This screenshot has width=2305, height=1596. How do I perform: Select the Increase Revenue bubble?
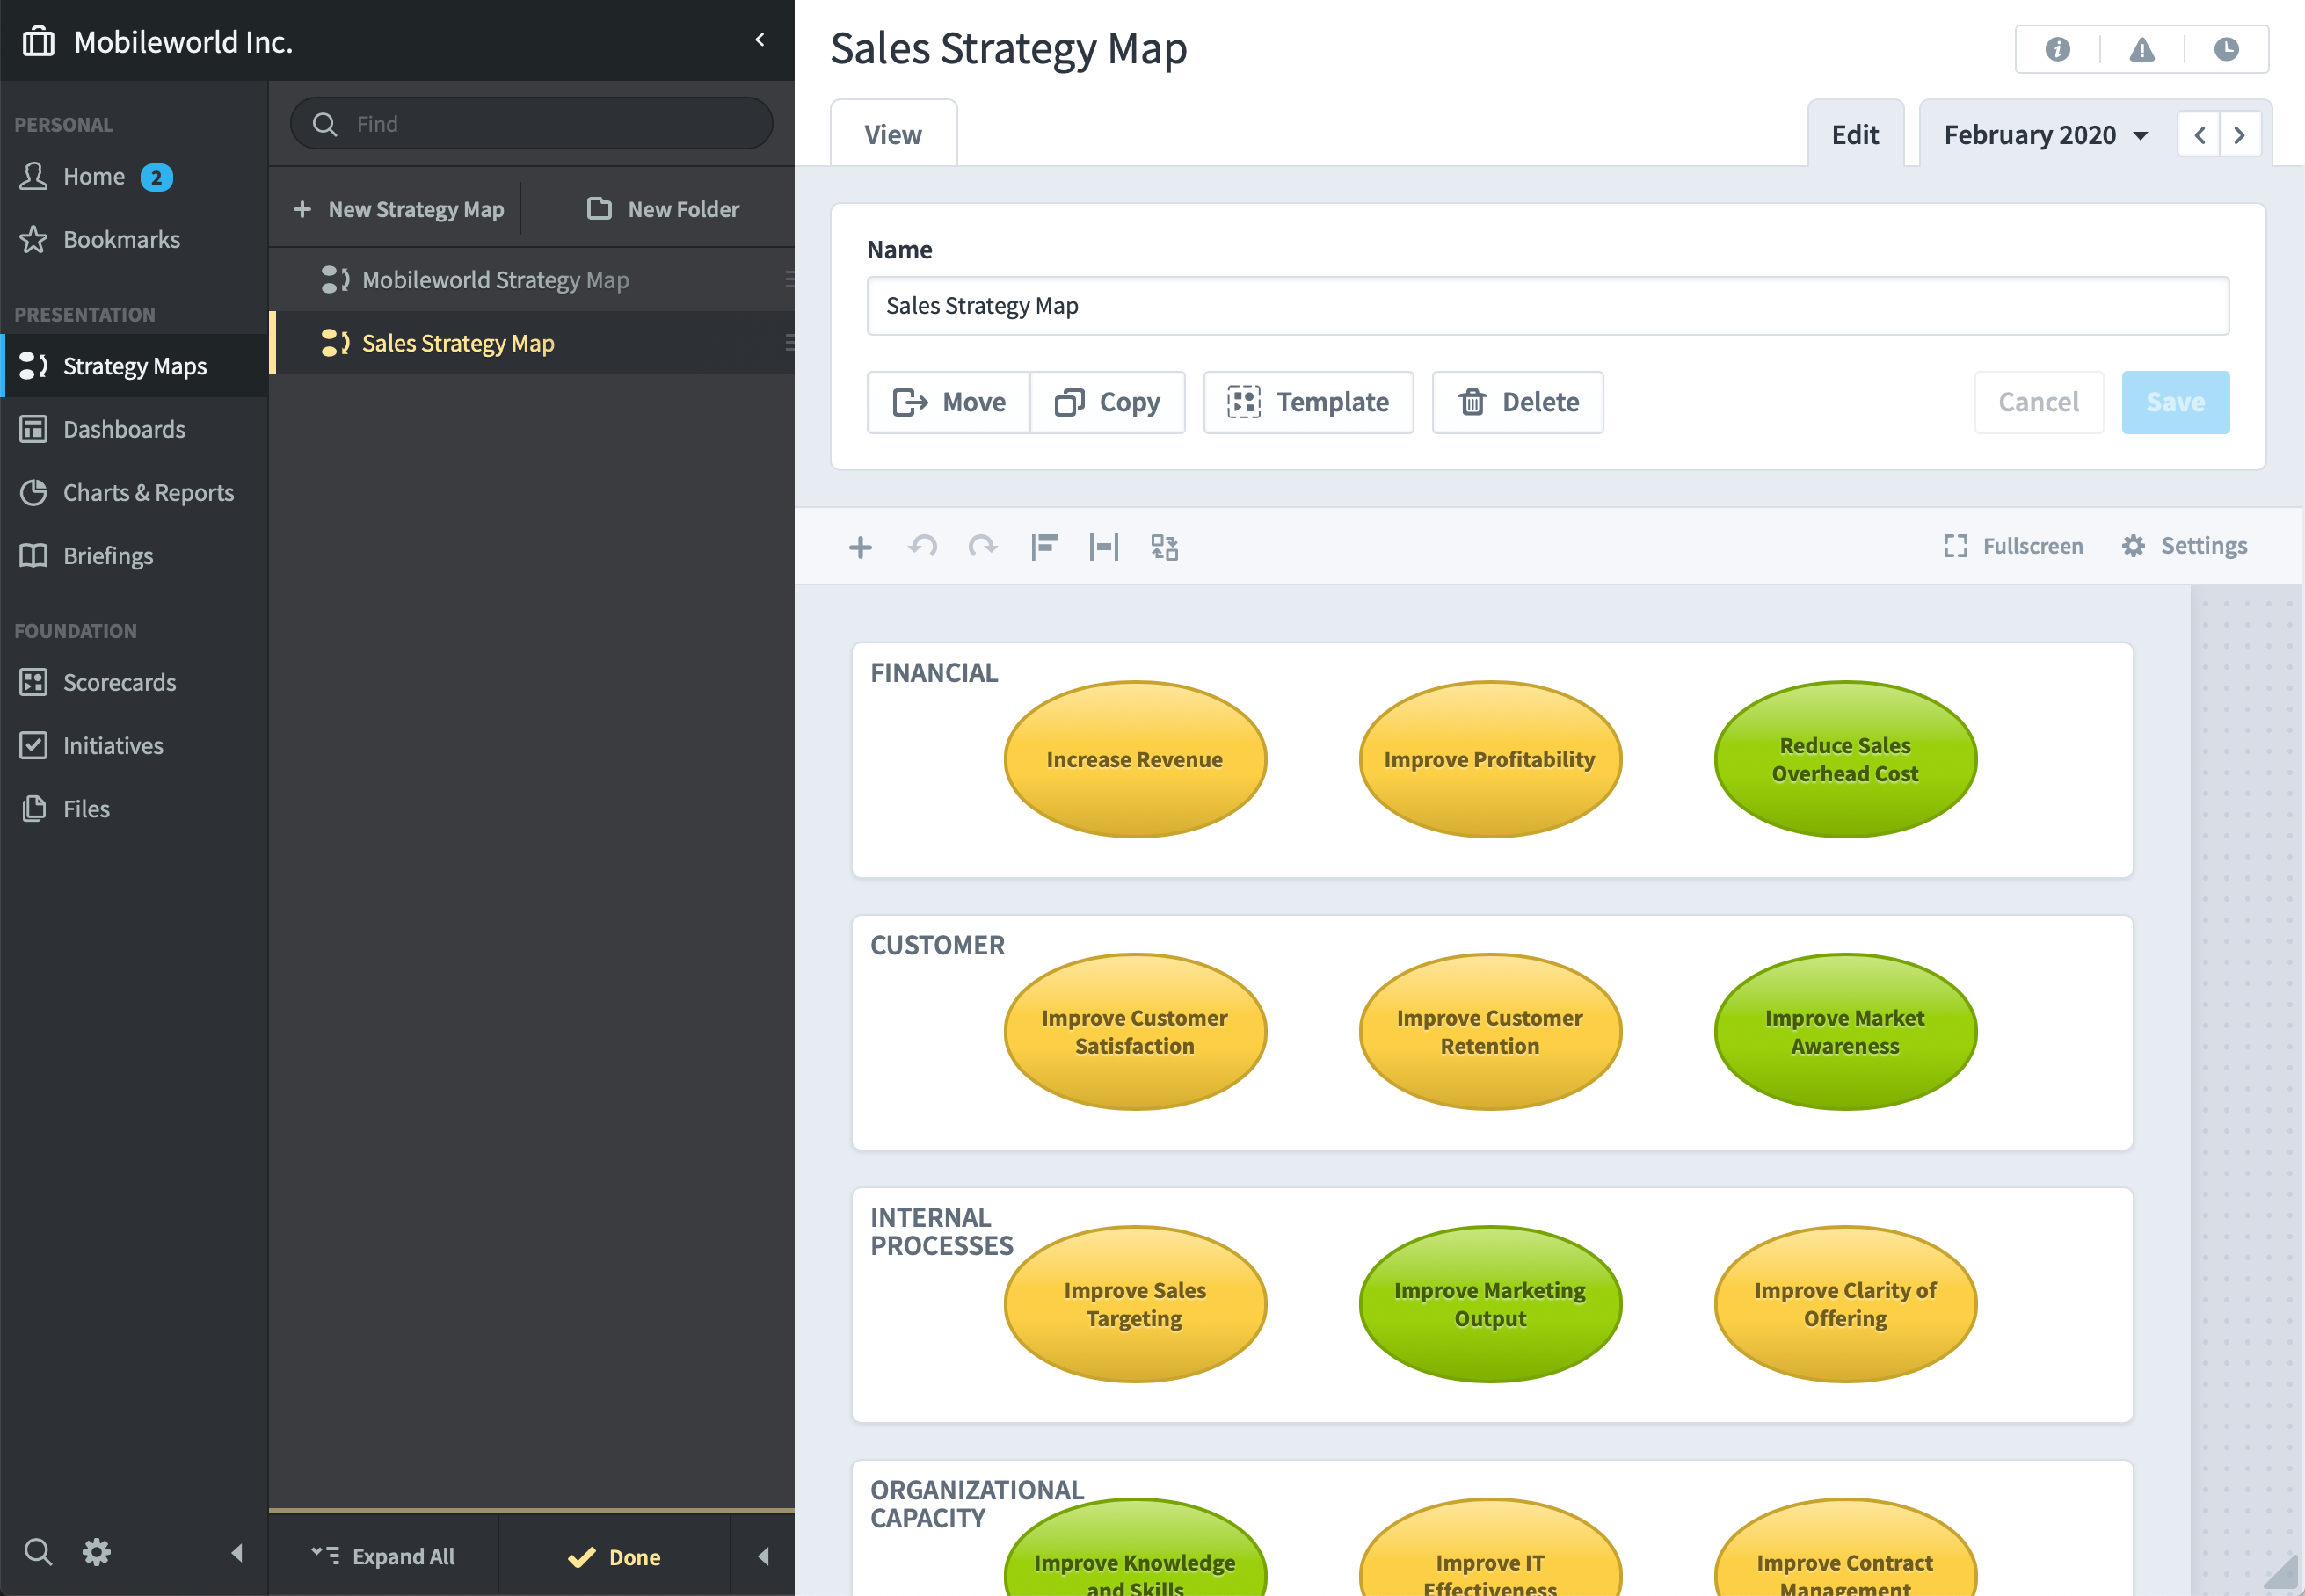coord(1135,760)
